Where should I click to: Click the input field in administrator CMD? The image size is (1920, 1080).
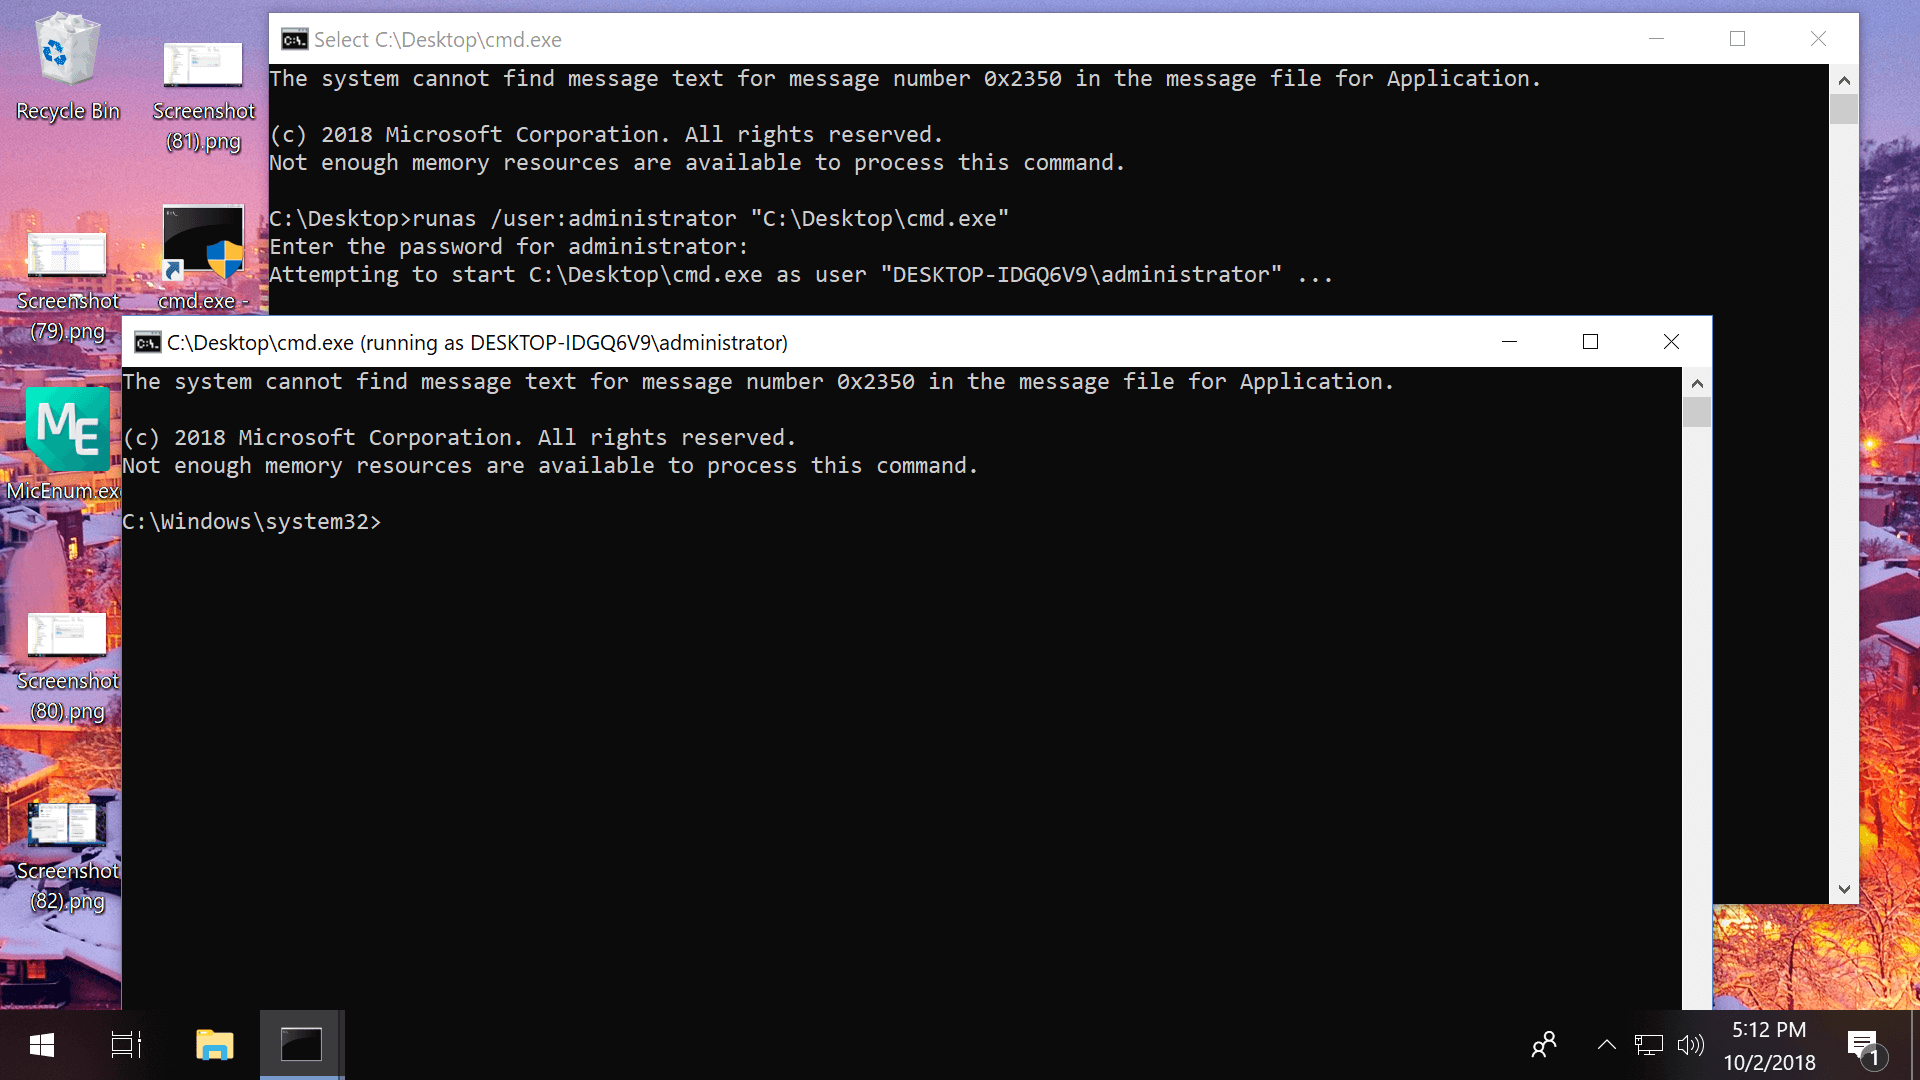click(386, 521)
